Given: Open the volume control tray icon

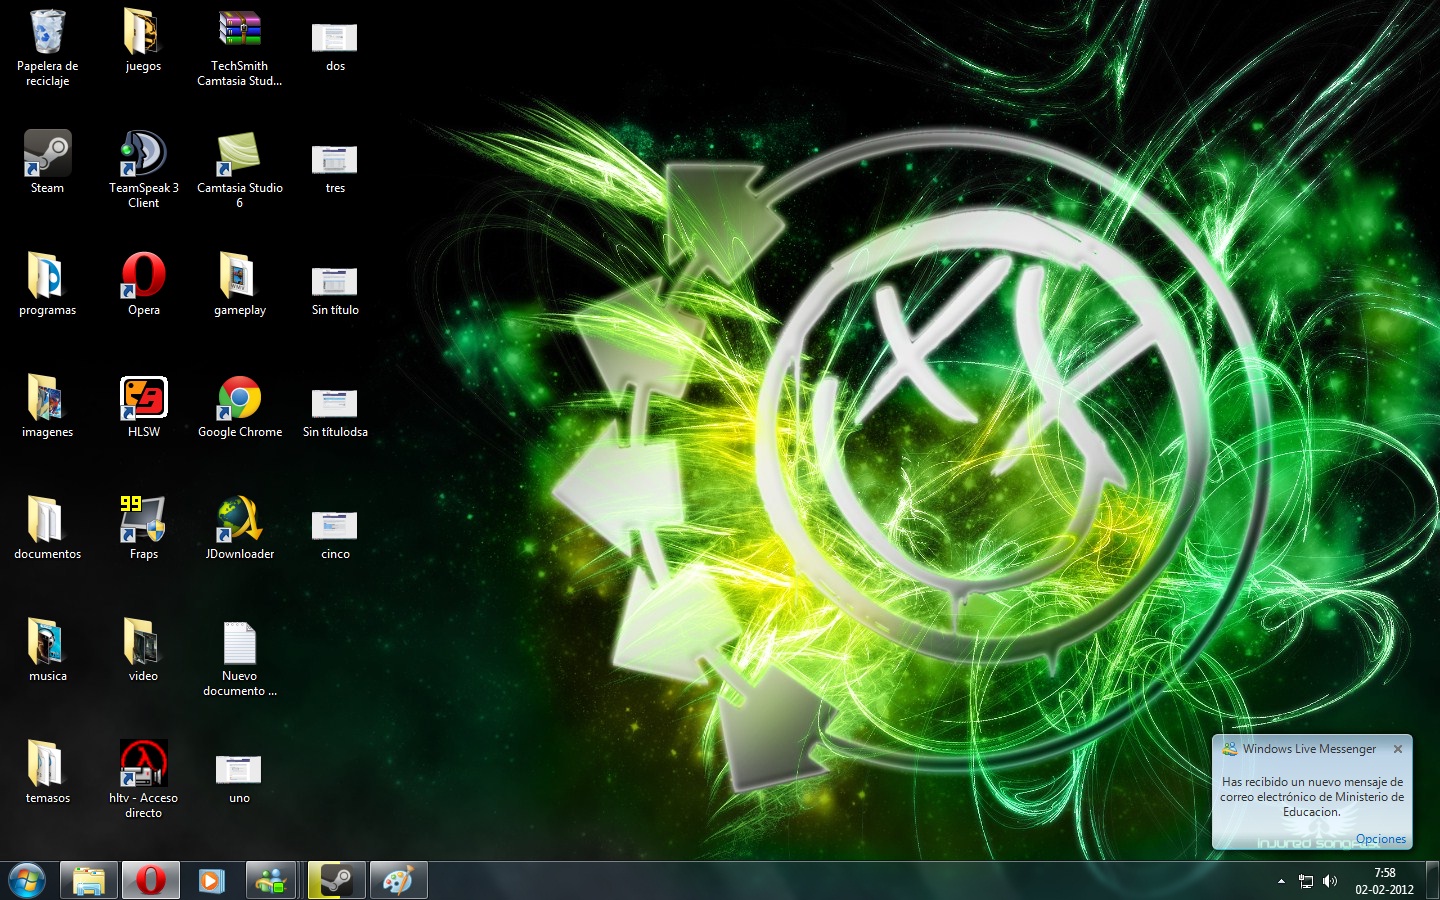Looking at the screenshot, I should point(1330,881).
